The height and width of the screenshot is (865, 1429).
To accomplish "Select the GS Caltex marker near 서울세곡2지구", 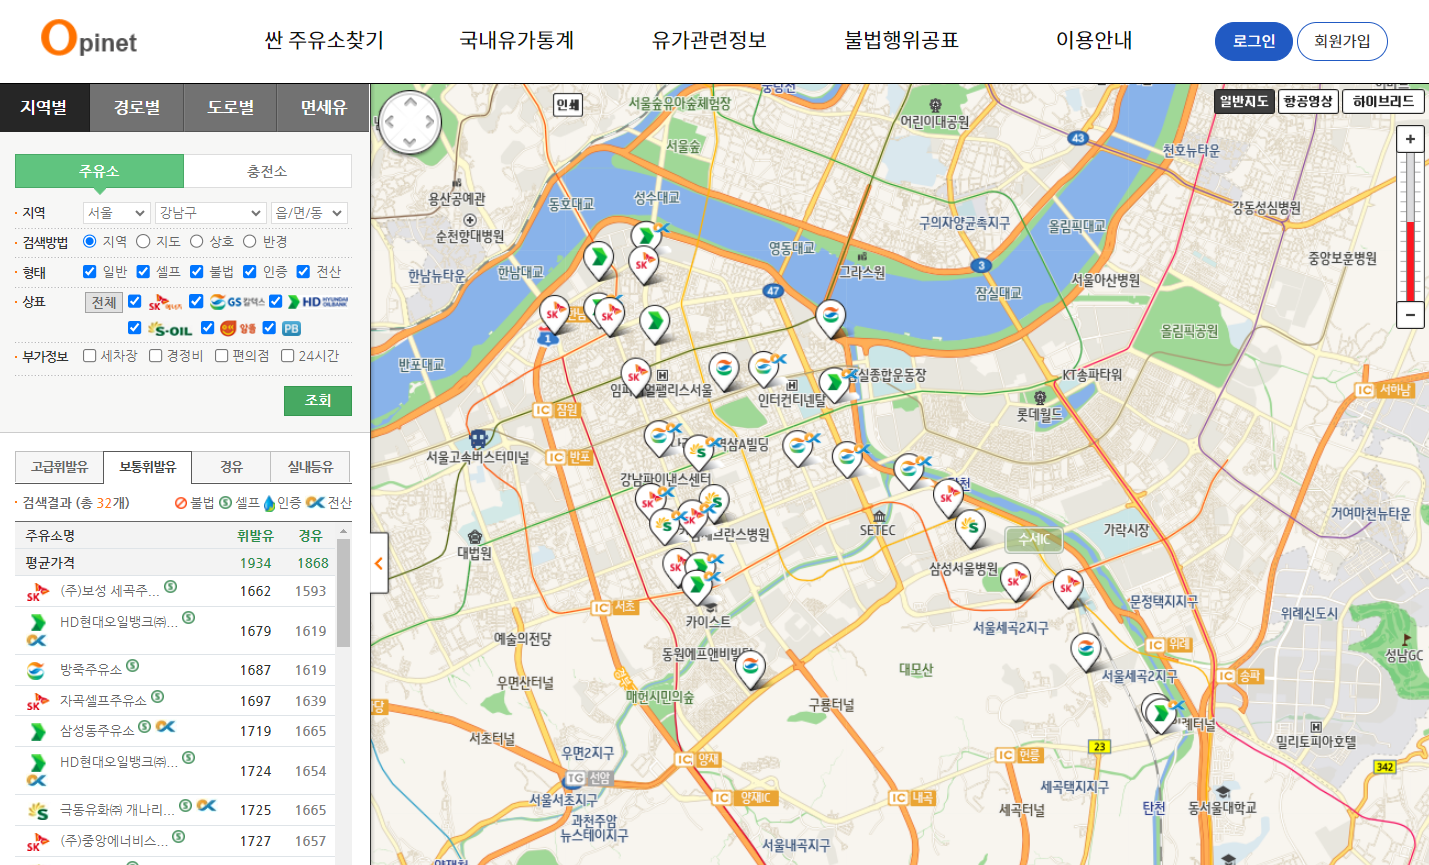I will (x=1085, y=650).
